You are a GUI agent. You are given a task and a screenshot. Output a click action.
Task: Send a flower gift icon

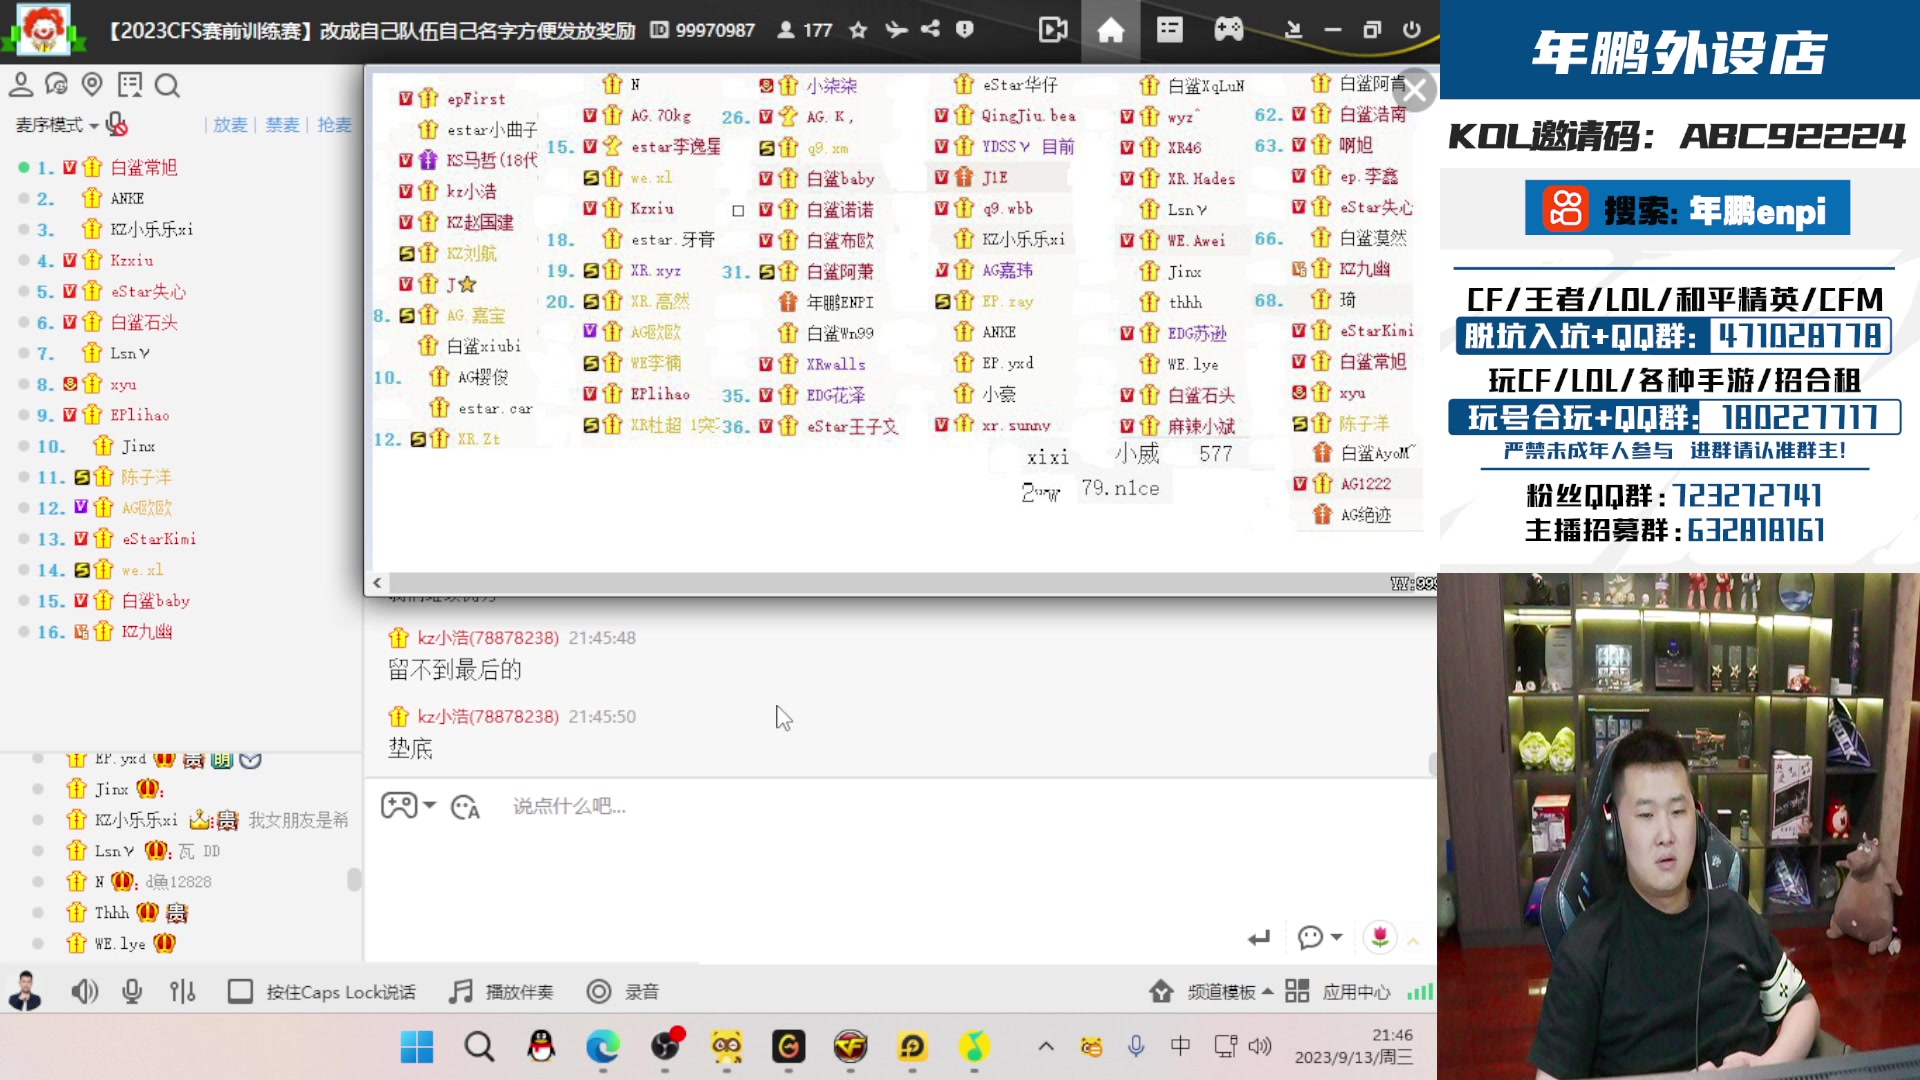coord(1380,937)
